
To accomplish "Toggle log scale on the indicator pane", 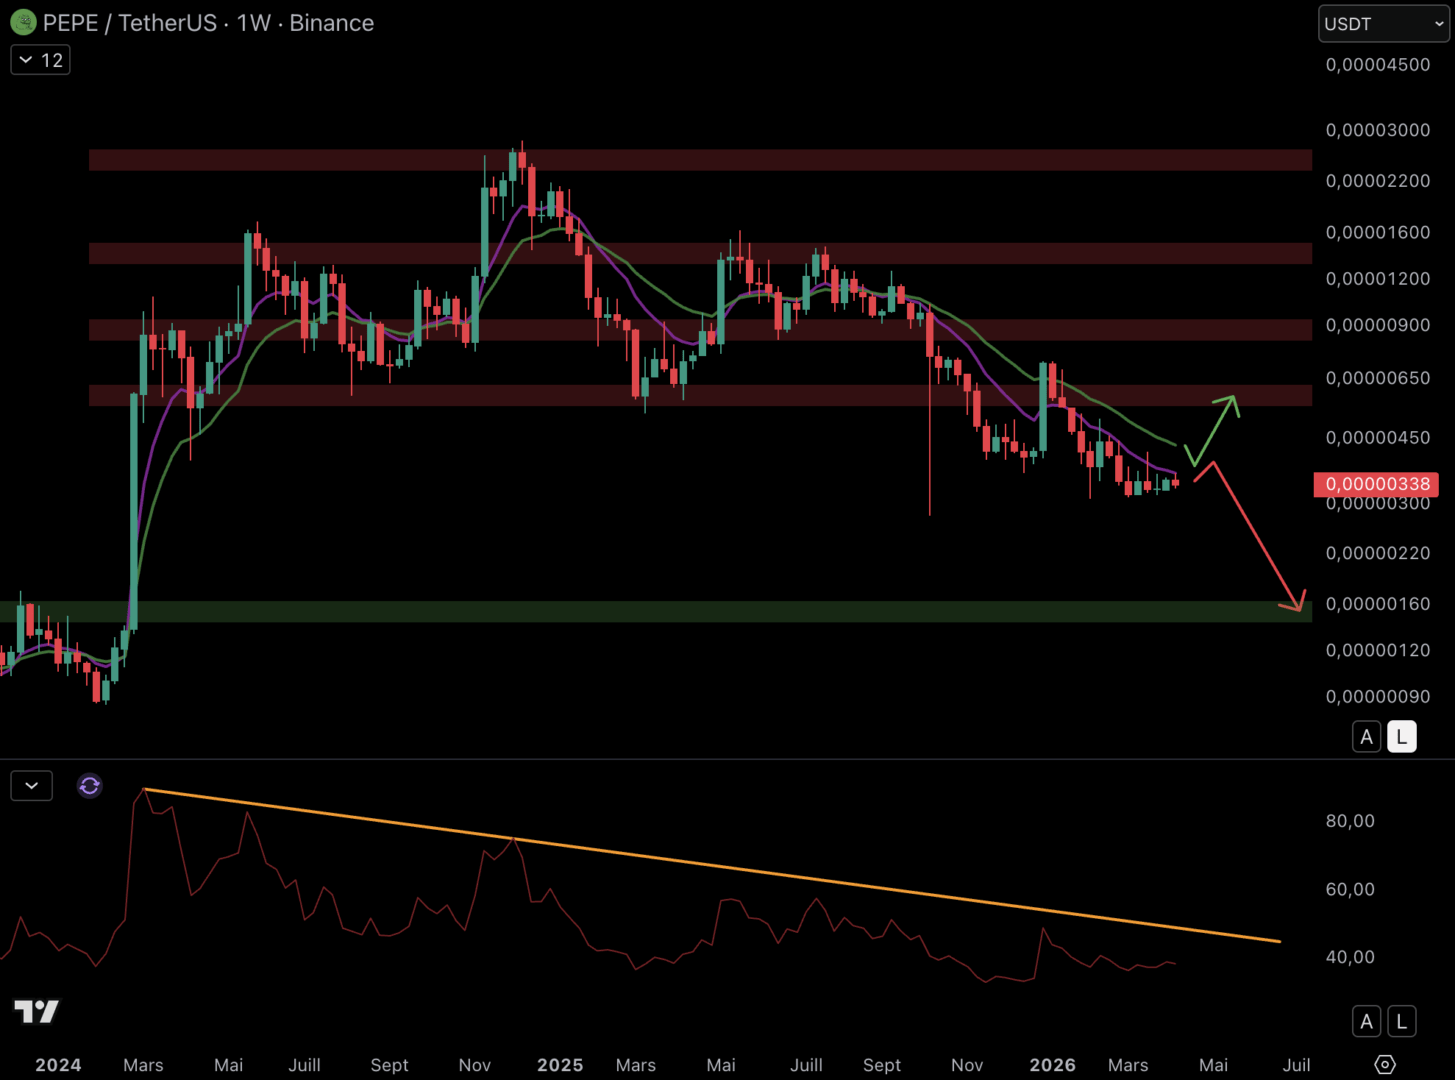I will [1401, 1021].
